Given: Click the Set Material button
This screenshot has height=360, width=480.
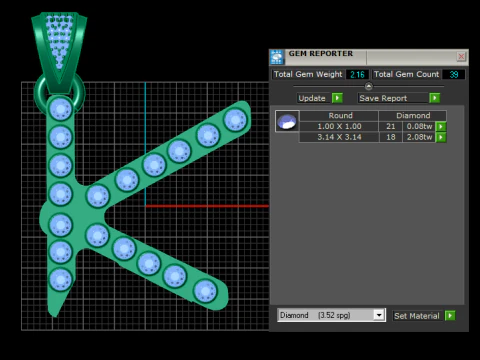Looking at the screenshot, I should point(417,316).
